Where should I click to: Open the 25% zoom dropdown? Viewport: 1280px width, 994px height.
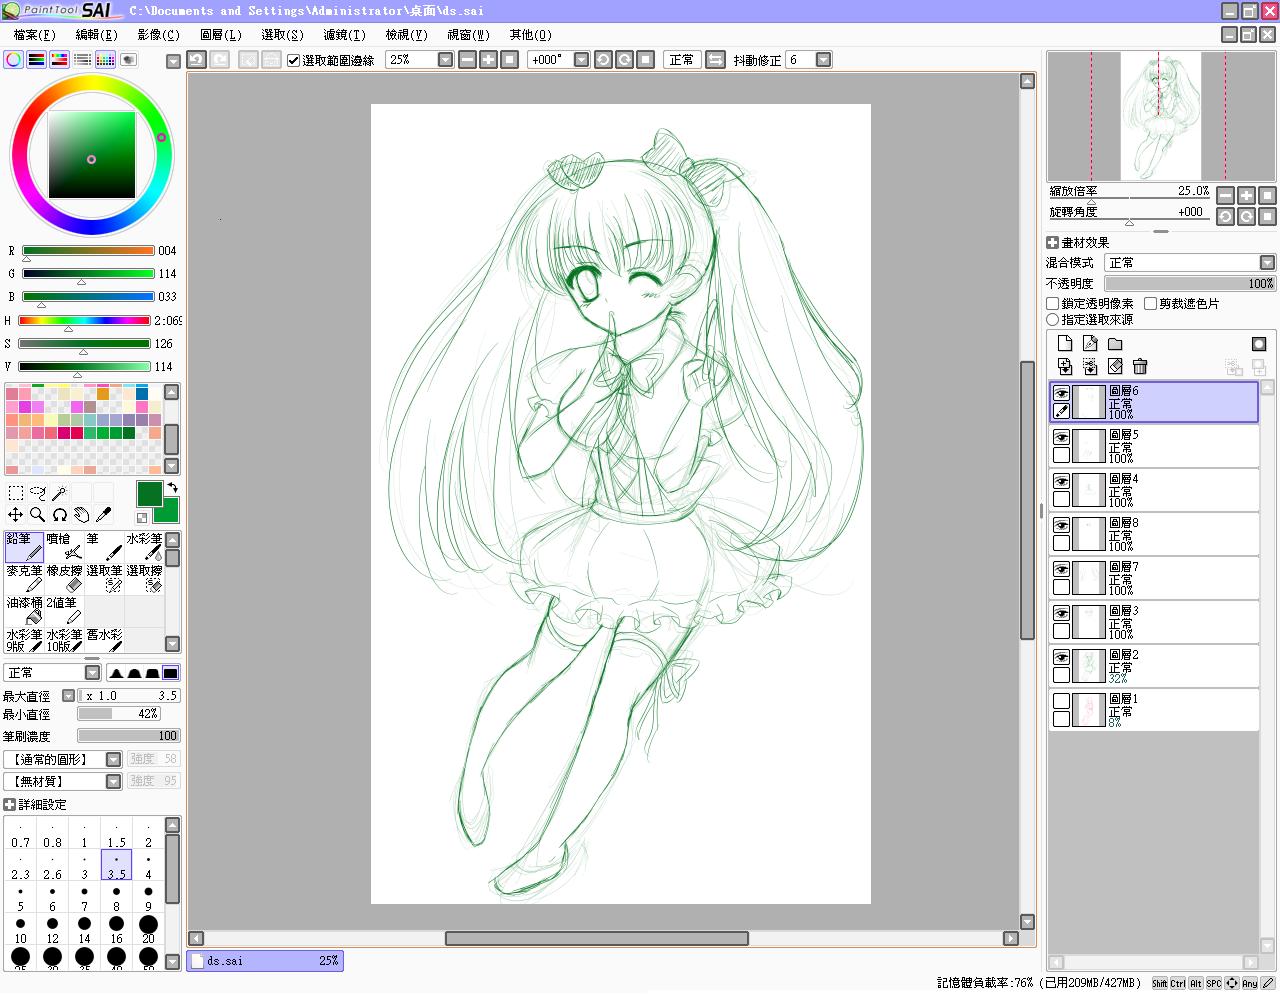point(446,60)
